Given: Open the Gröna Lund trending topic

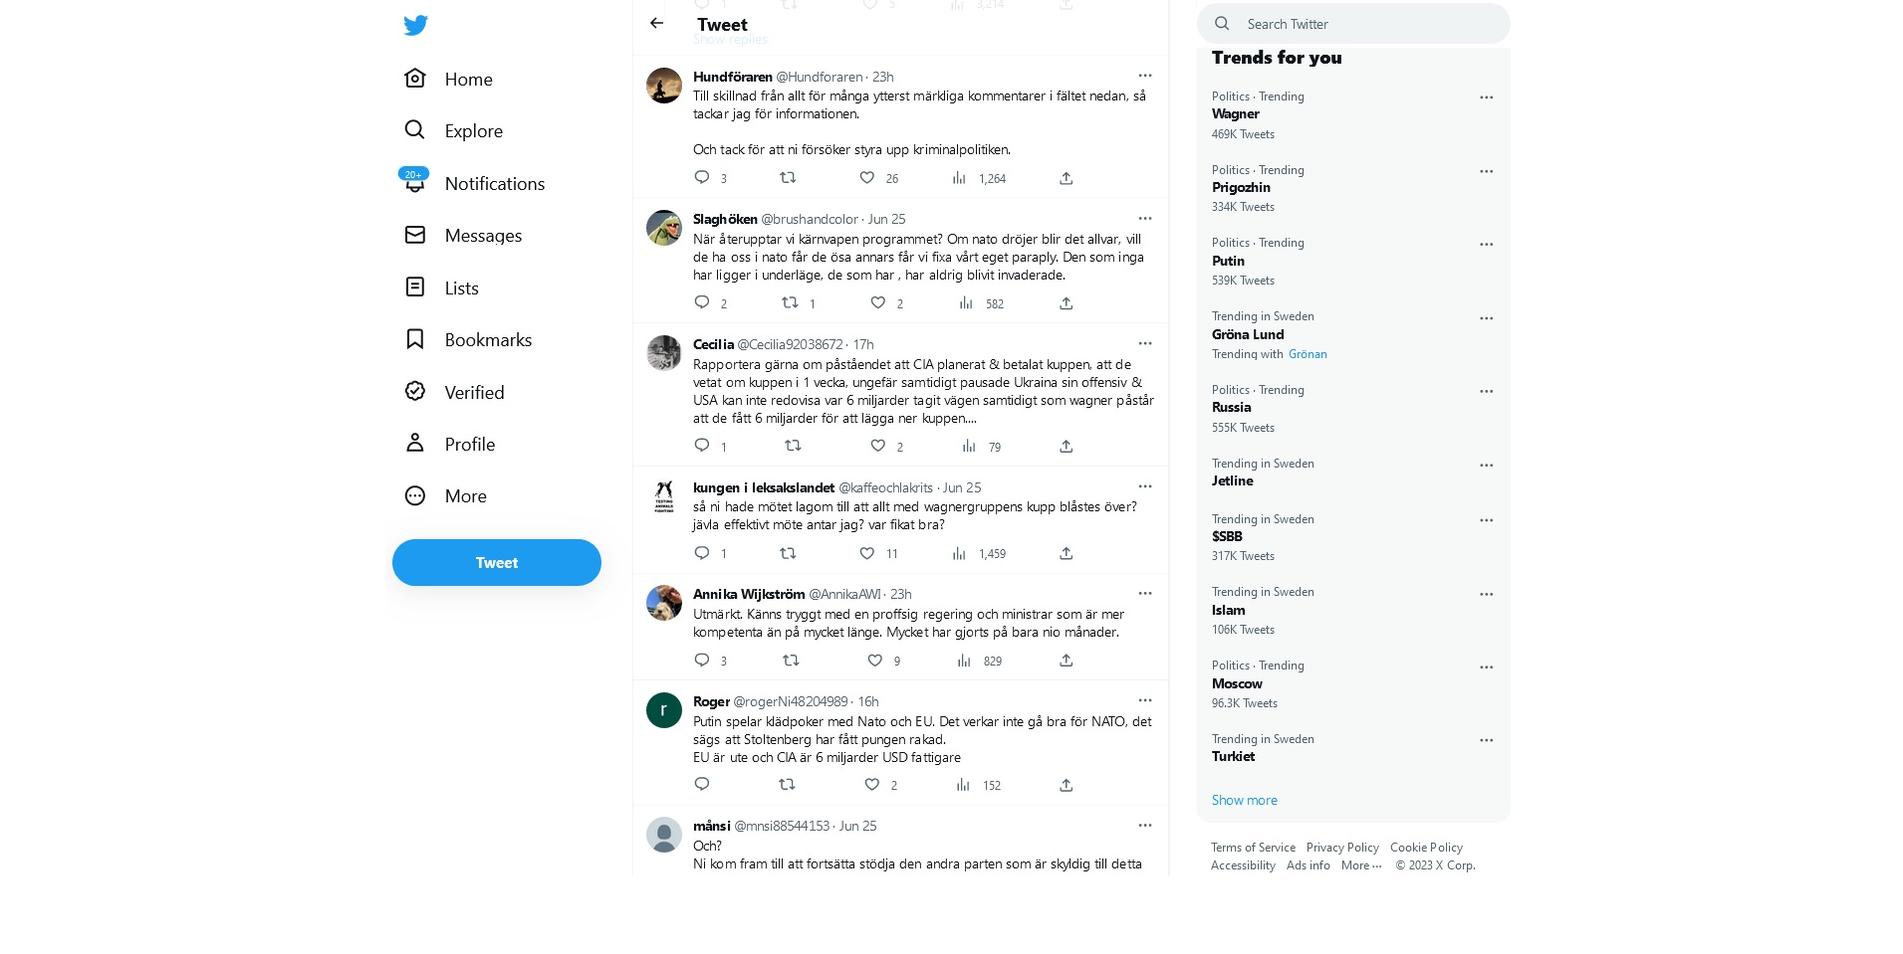Looking at the screenshot, I should click(x=1248, y=334).
